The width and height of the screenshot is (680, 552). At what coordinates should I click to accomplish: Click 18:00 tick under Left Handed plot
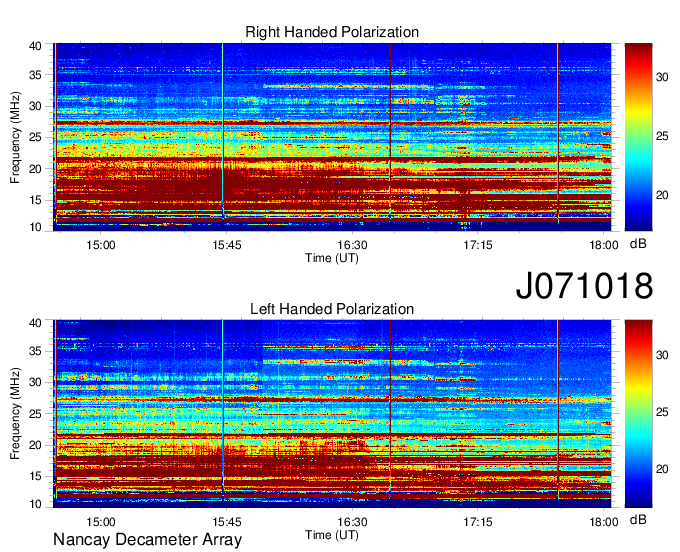pyautogui.click(x=604, y=522)
